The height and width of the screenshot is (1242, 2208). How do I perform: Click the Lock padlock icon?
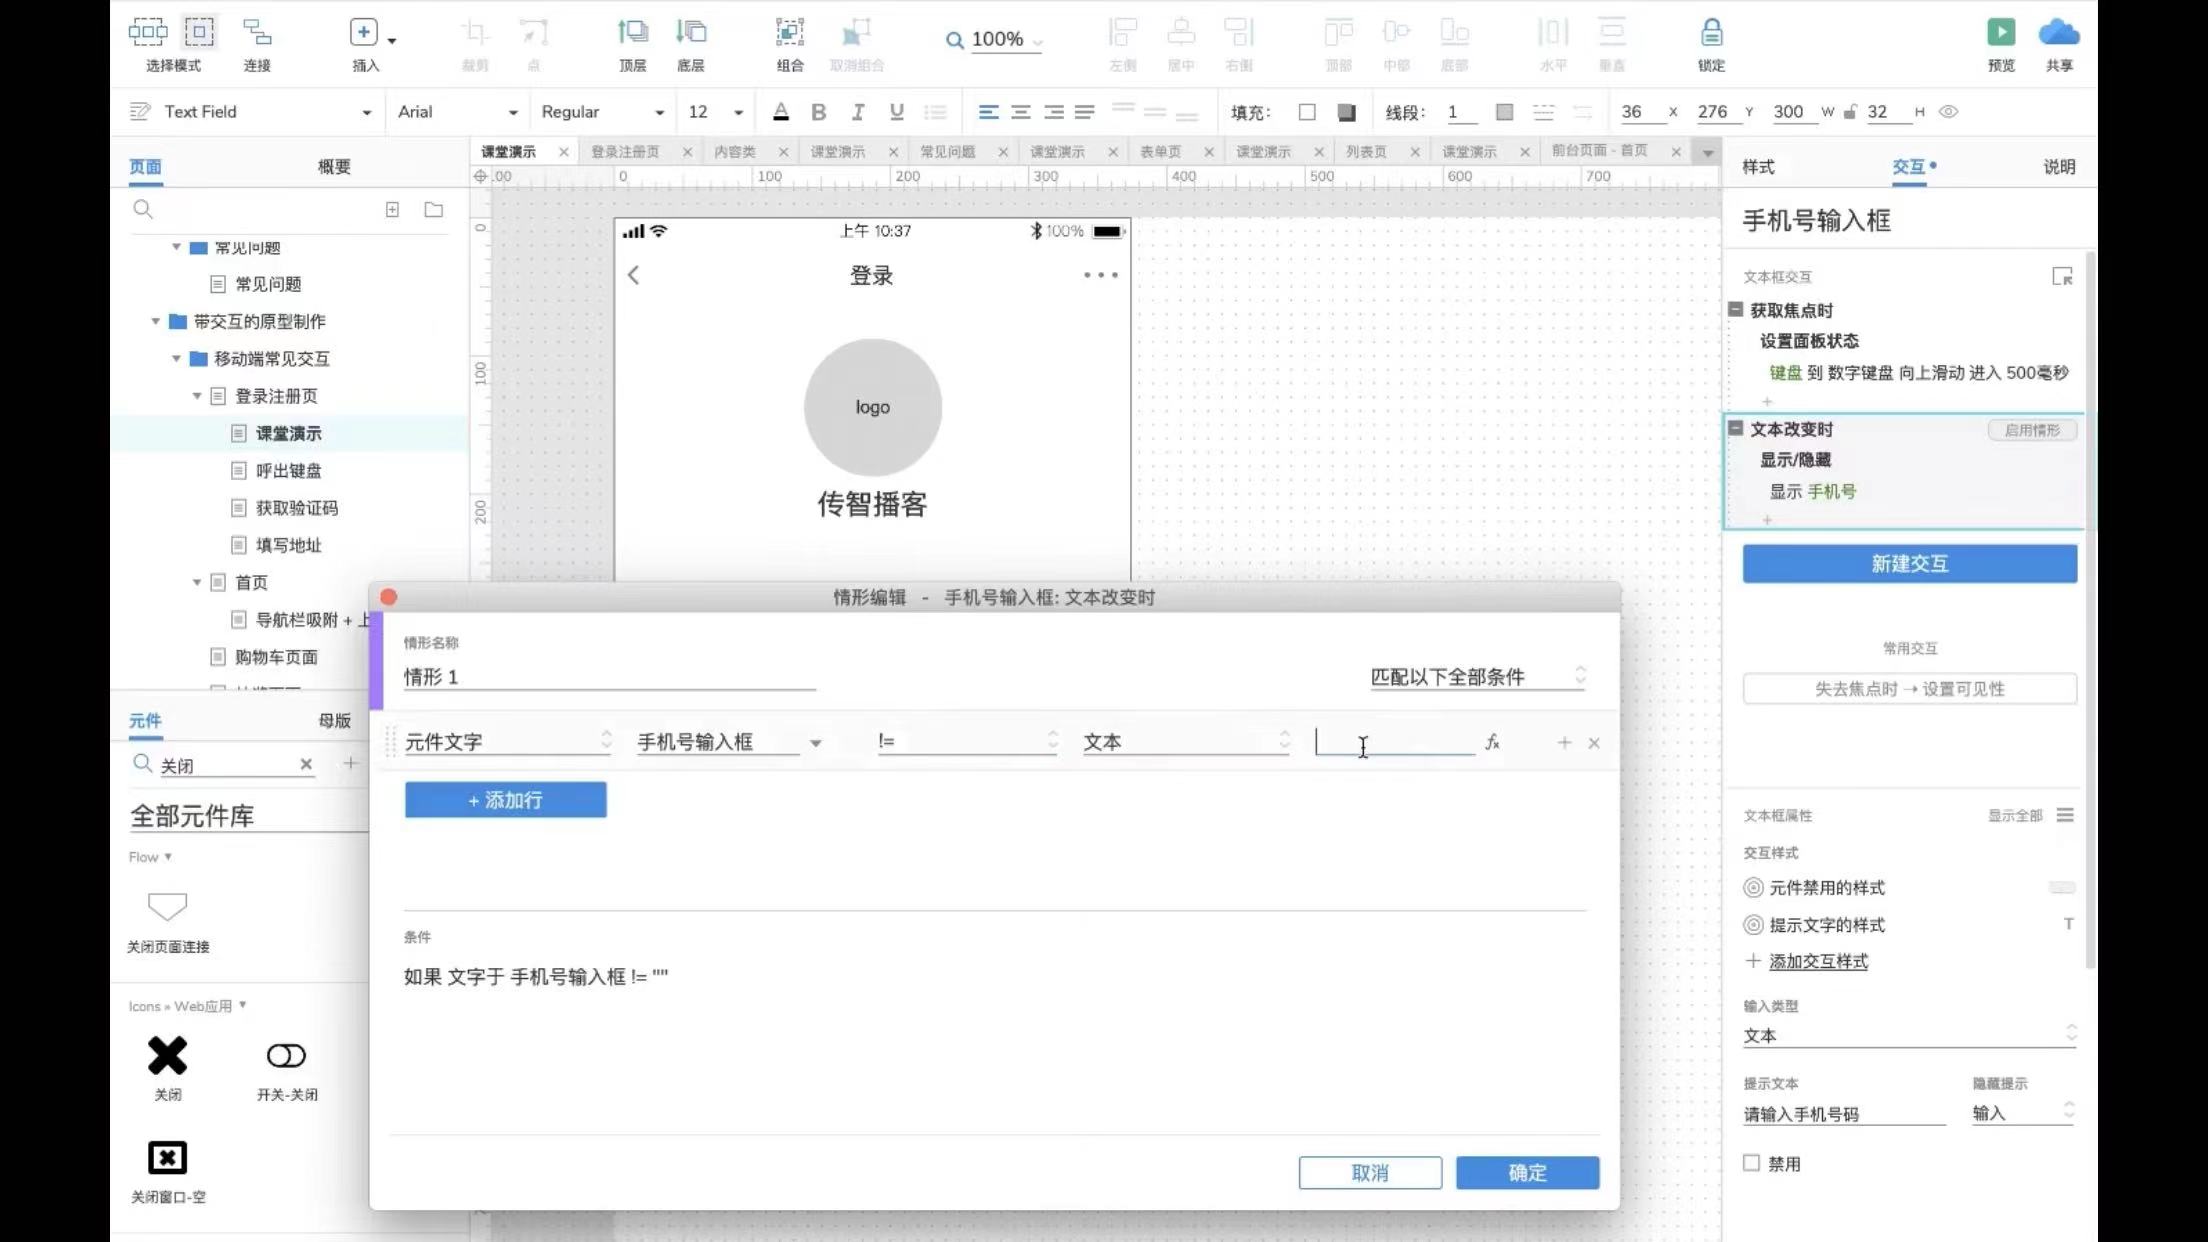coord(1711,33)
